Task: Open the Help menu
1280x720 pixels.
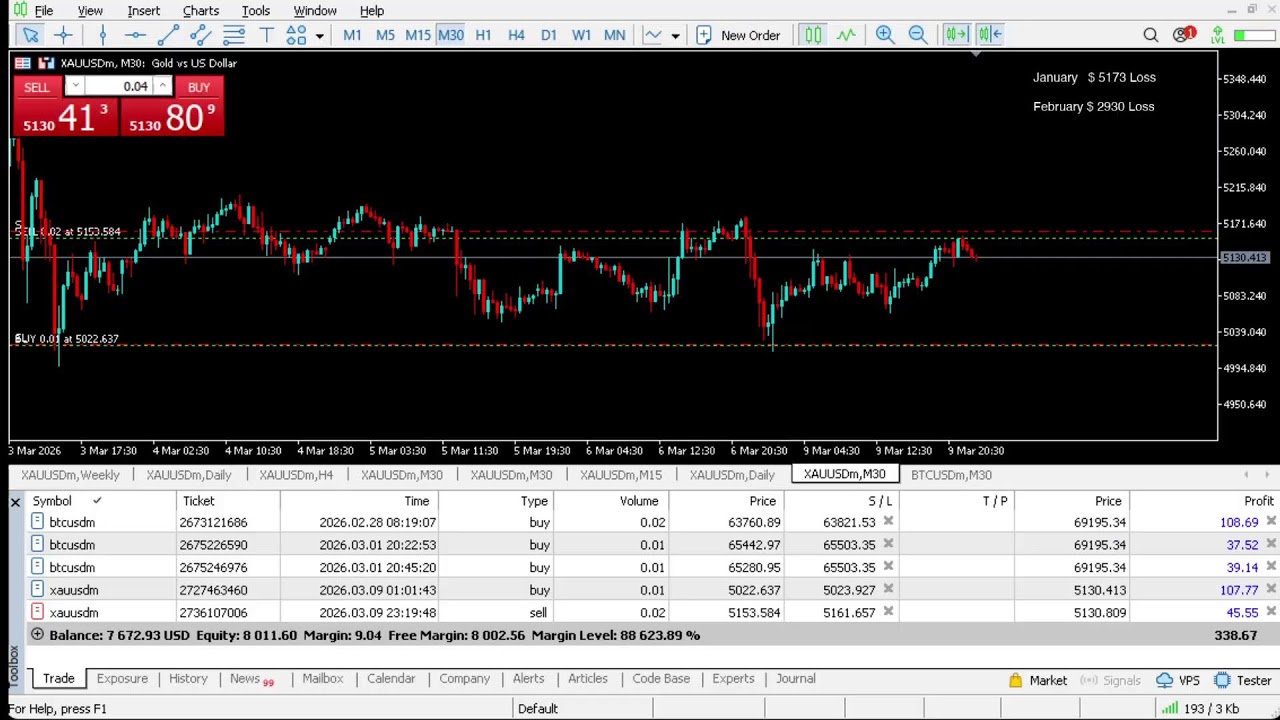Action: tap(372, 11)
